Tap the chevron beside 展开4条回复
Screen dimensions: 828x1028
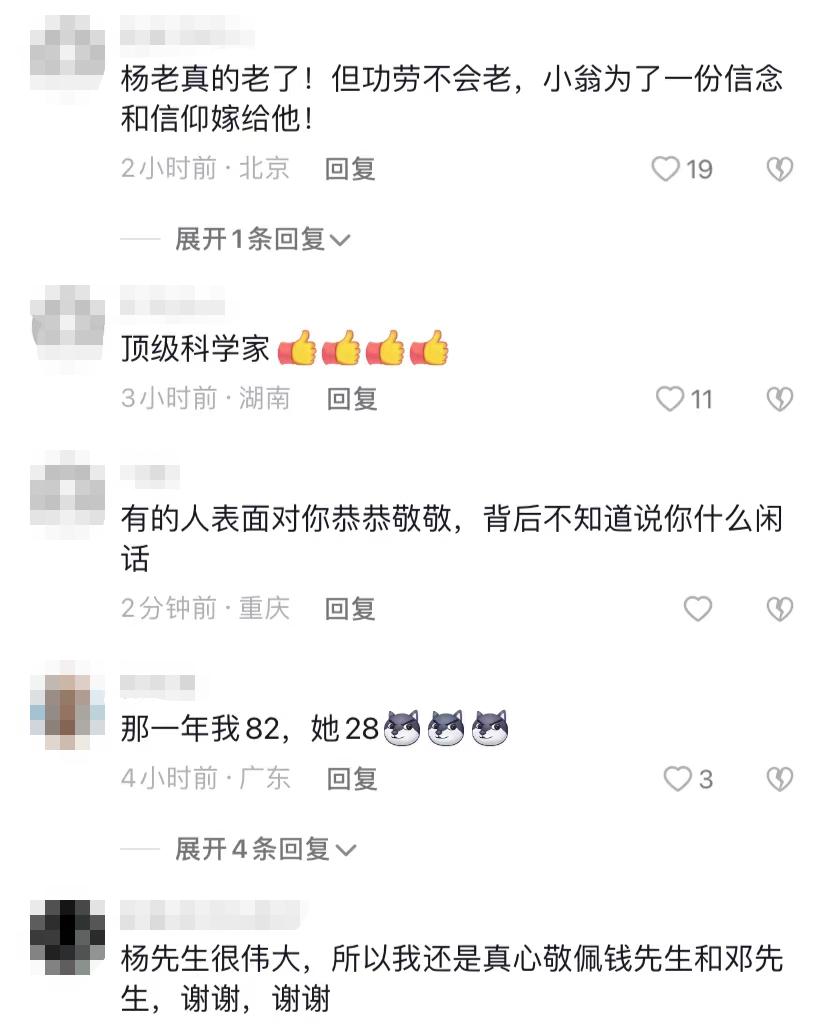click(345, 850)
